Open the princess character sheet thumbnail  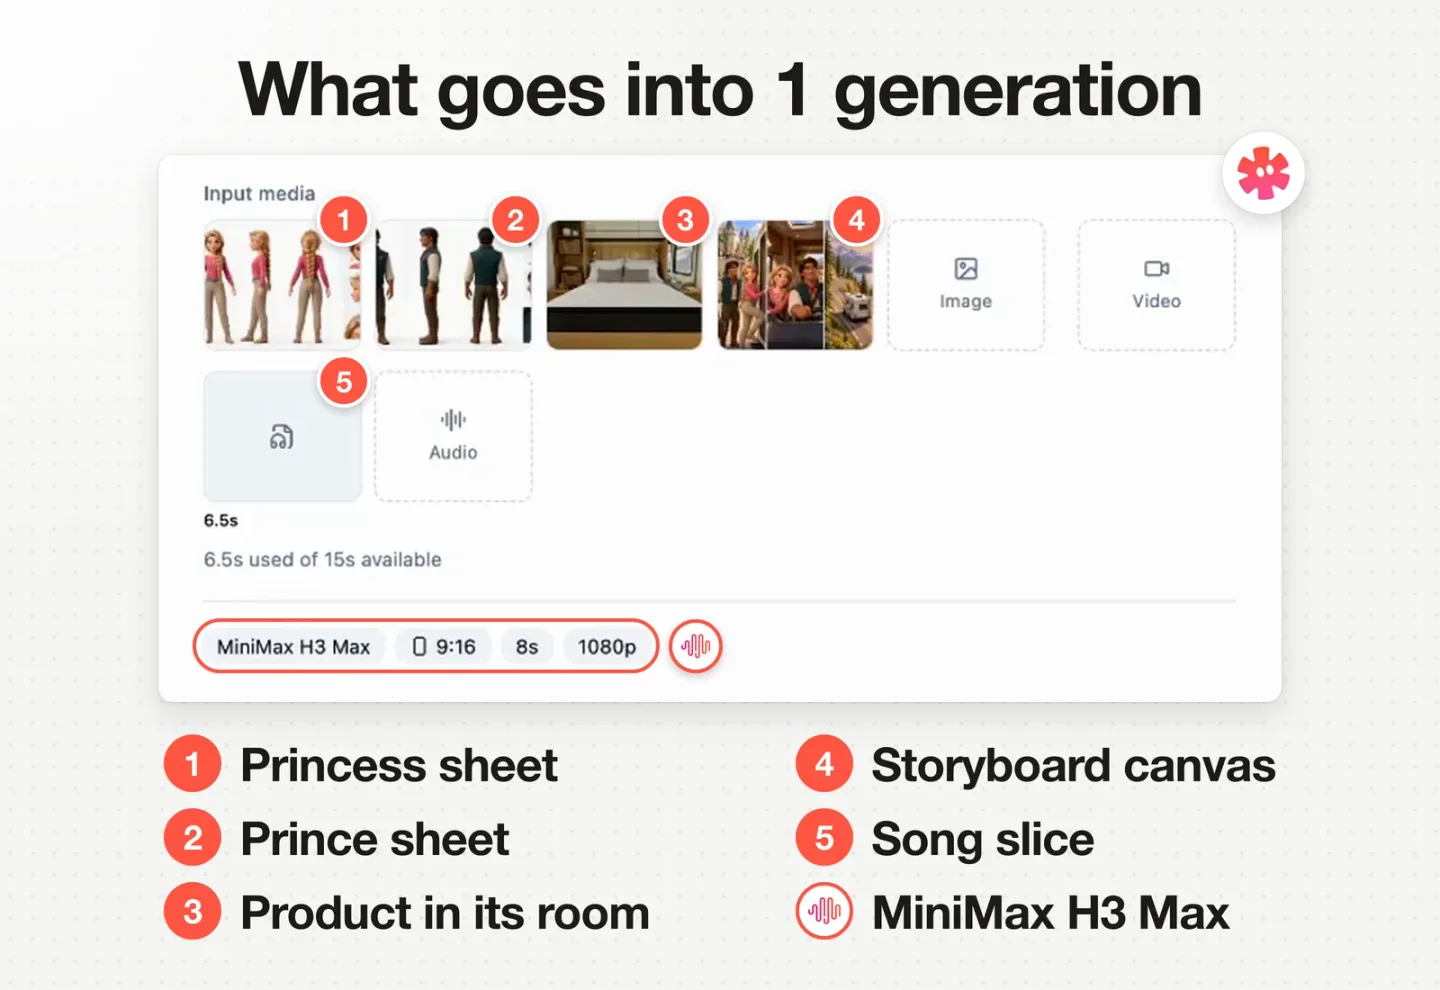click(282, 285)
